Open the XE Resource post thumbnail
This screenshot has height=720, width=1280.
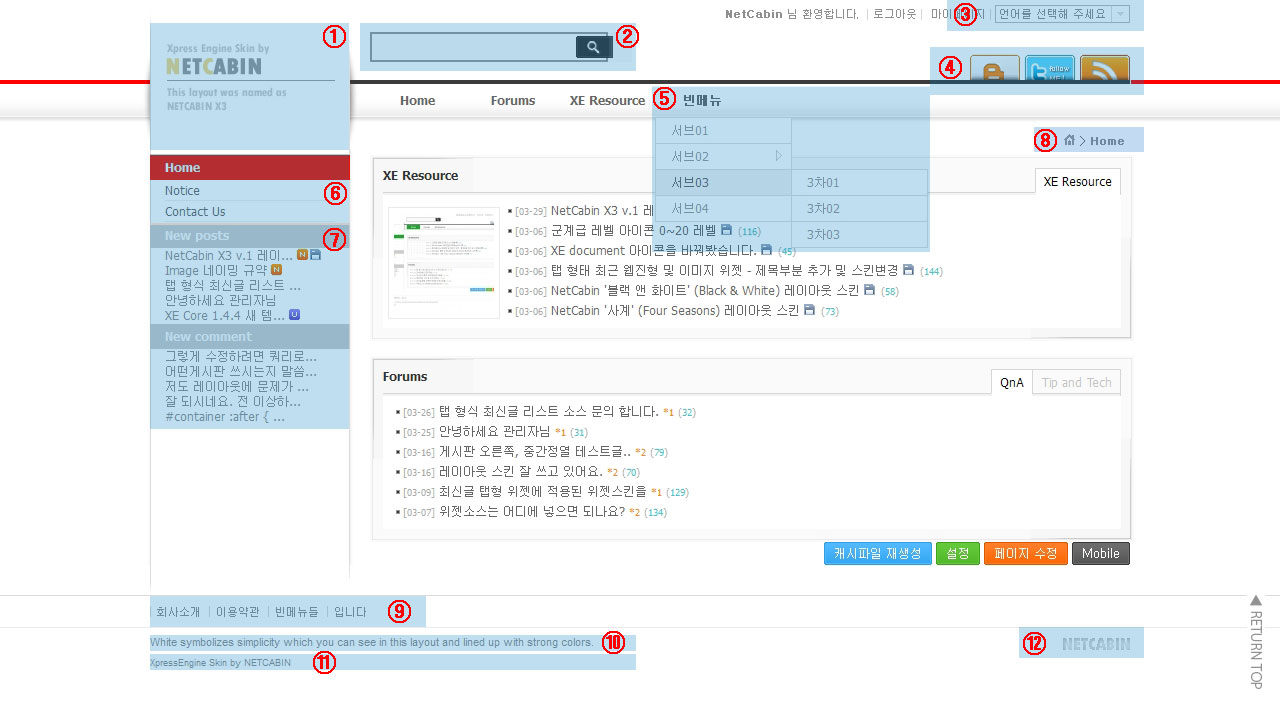click(444, 263)
